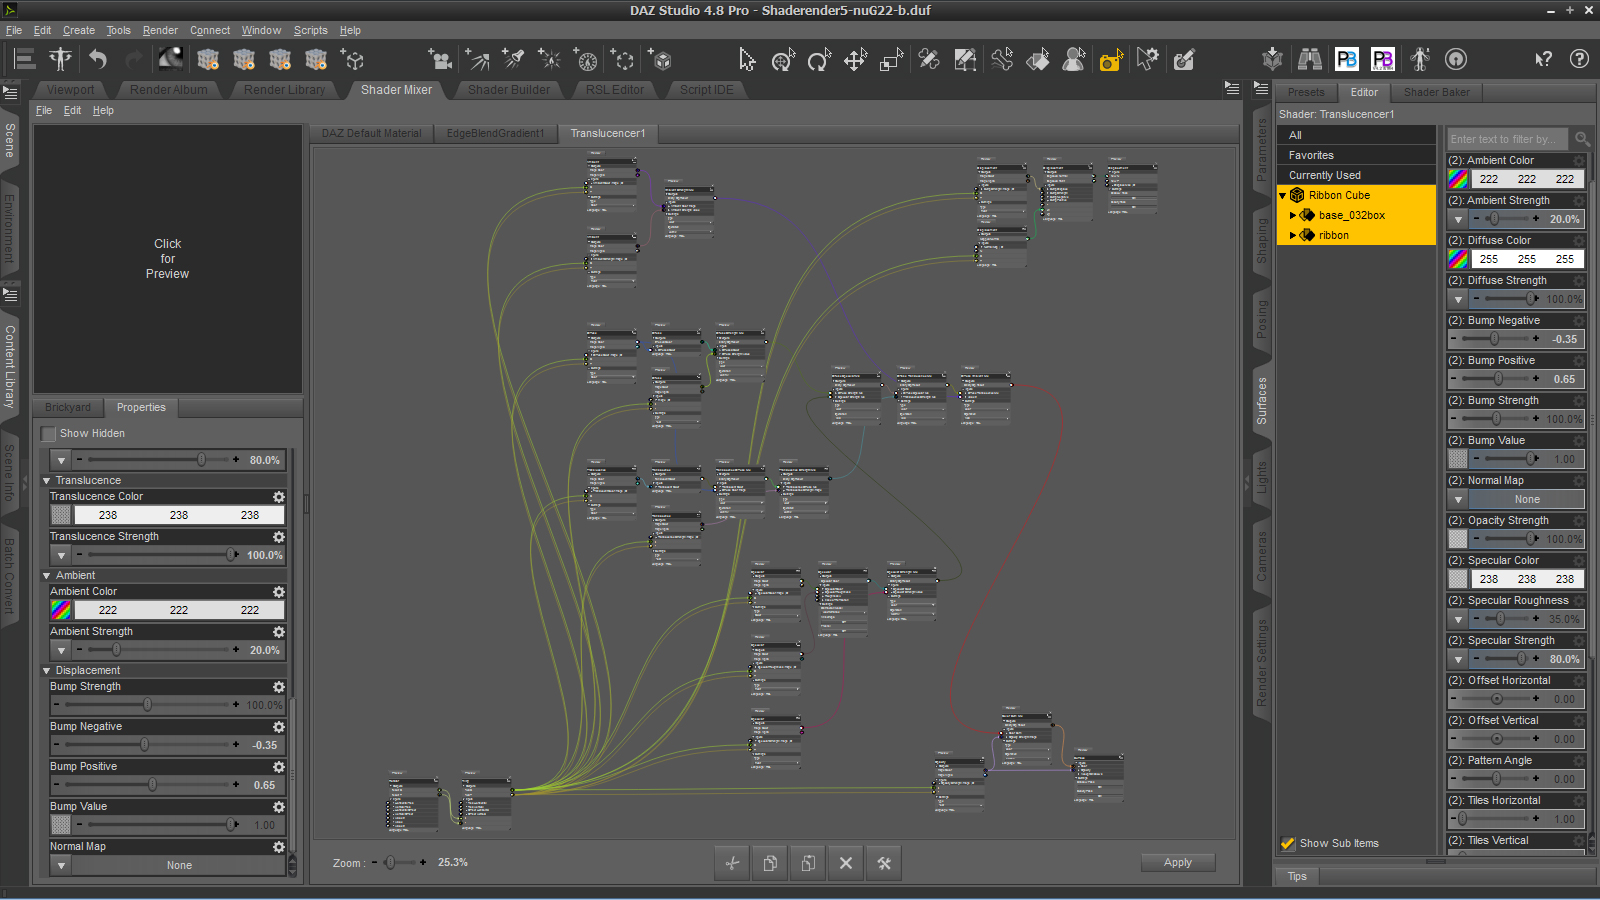Collapse the Ribbon Cube tree node
The height and width of the screenshot is (900, 1600).
(x=1283, y=196)
